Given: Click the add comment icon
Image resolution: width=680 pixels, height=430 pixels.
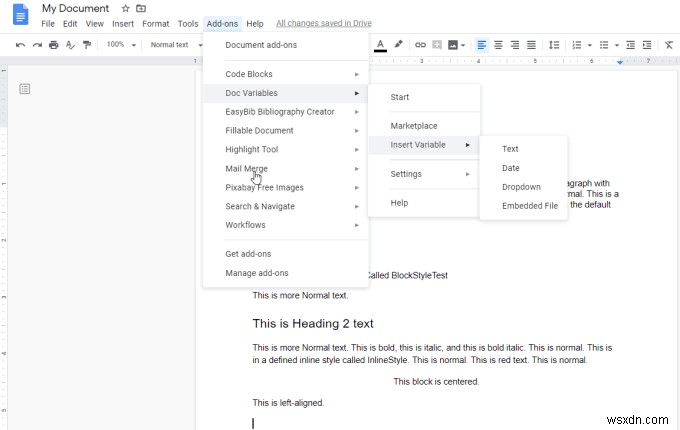Looking at the screenshot, I should (437, 45).
